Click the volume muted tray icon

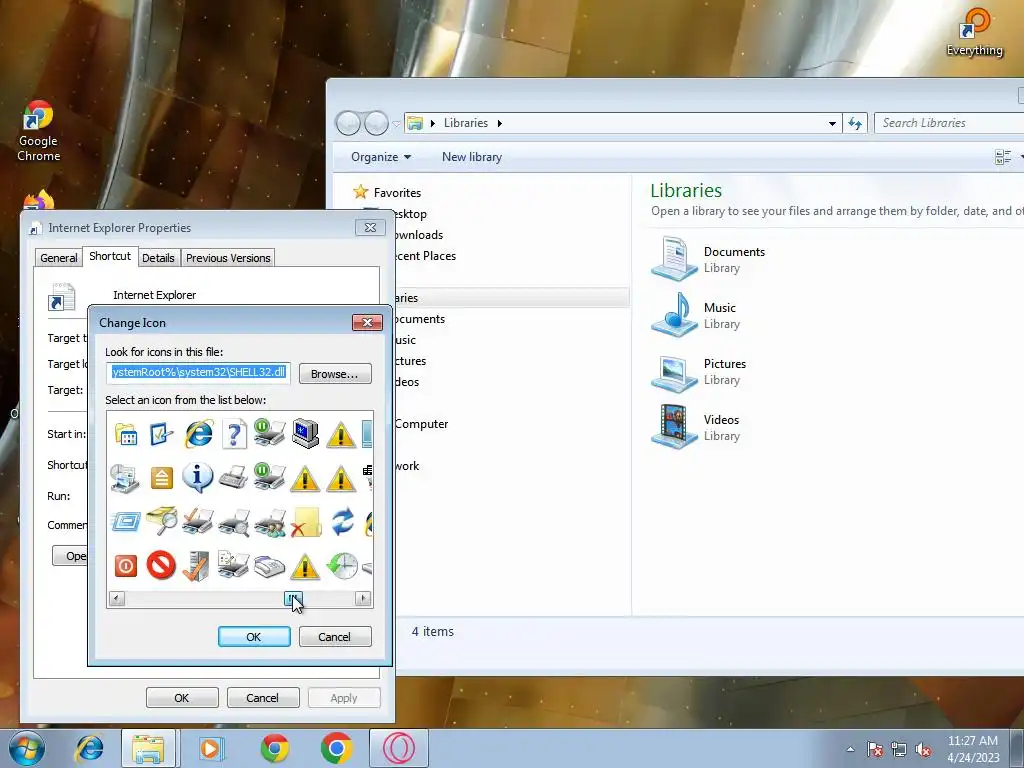[x=923, y=750]
